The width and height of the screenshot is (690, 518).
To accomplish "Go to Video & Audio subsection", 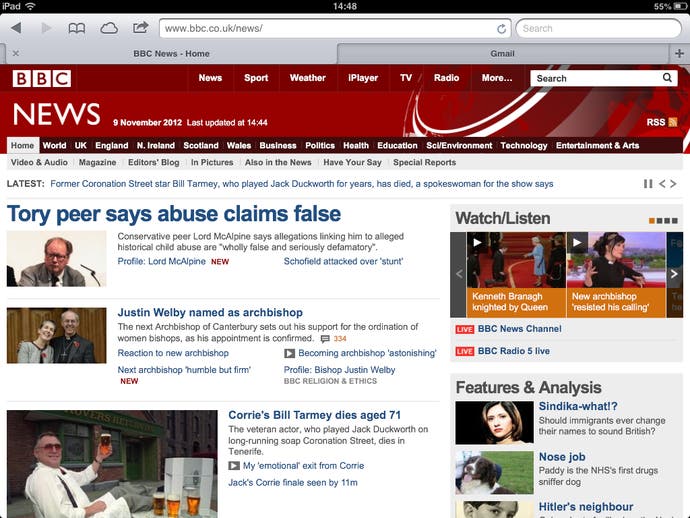I will pos(39,162).
